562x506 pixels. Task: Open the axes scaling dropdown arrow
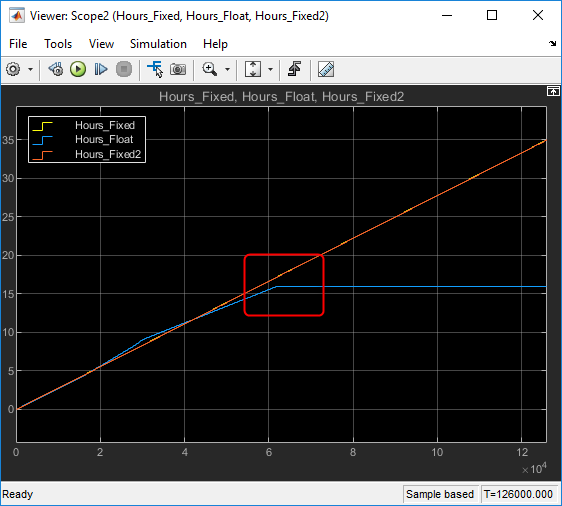click(271, 70)
